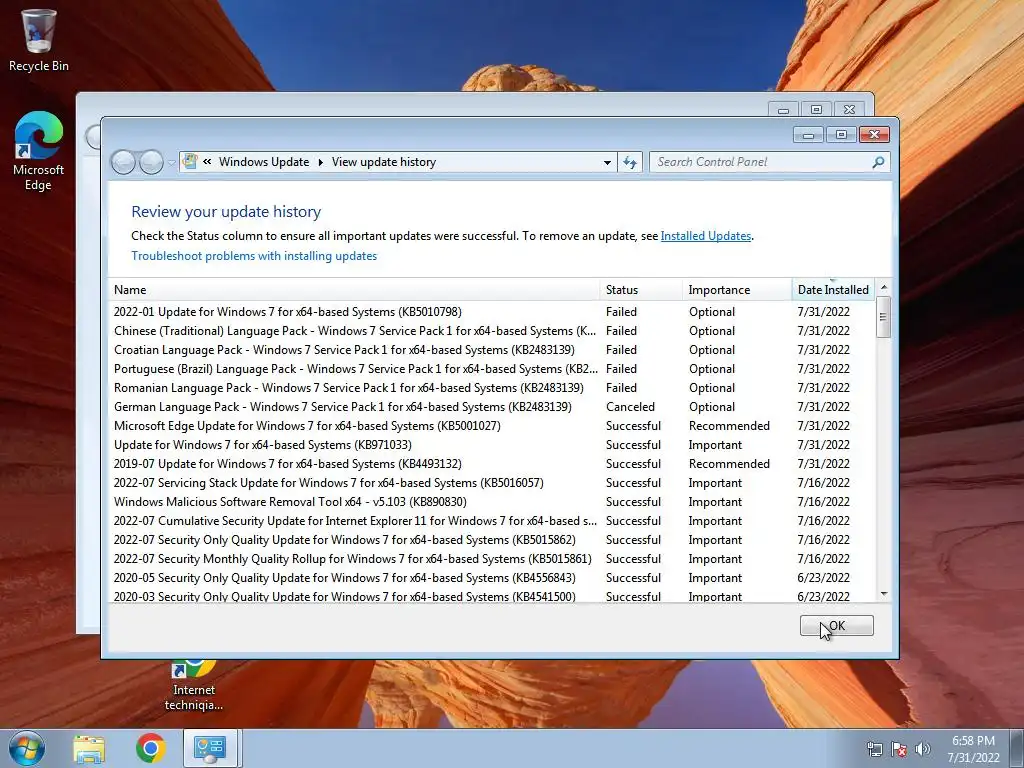Open the recent pages dropdown arrow
This screenshot has width=1024, height=768.
[171, 163]
